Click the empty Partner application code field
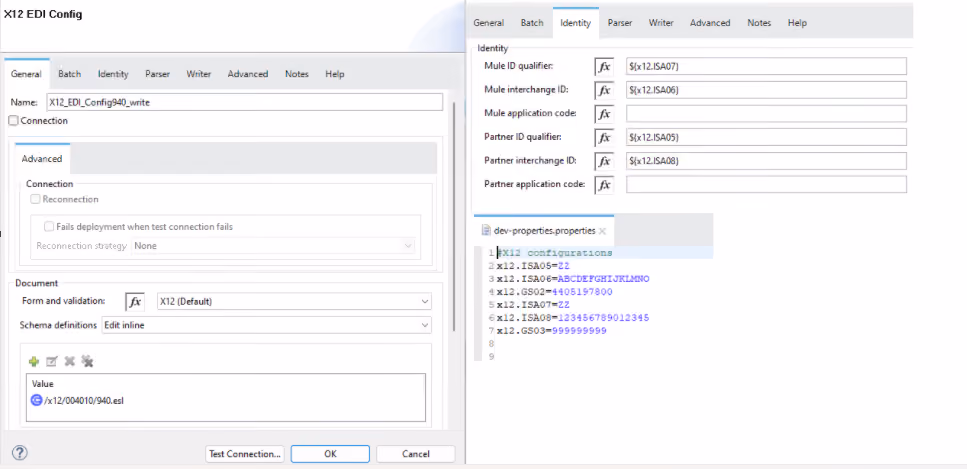Screen dimensions: 967x469 [x=767, y=185]
